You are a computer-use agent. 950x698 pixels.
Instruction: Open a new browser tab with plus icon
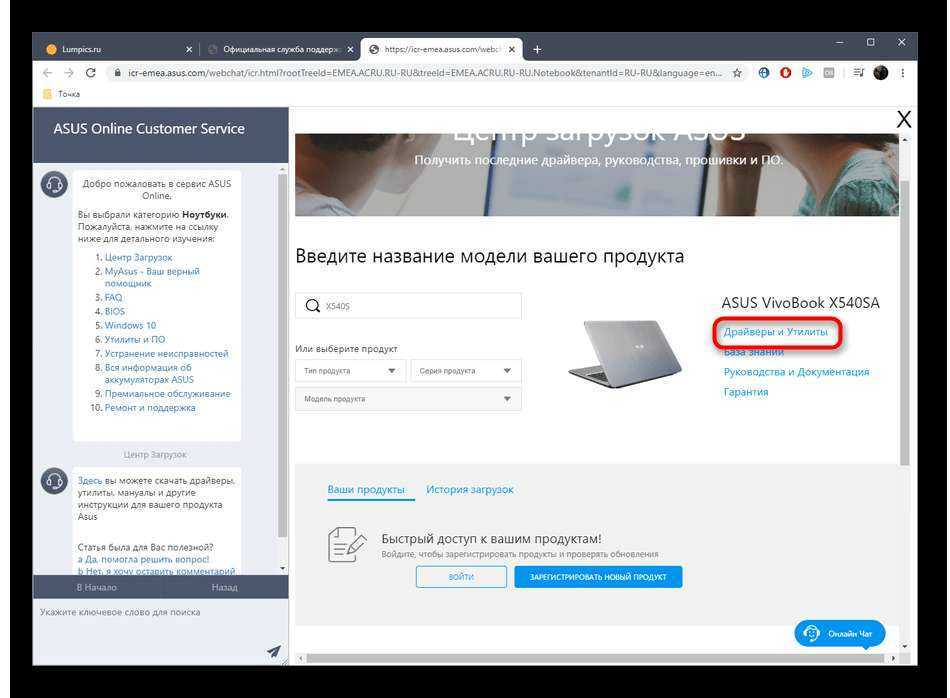point(537,49)
